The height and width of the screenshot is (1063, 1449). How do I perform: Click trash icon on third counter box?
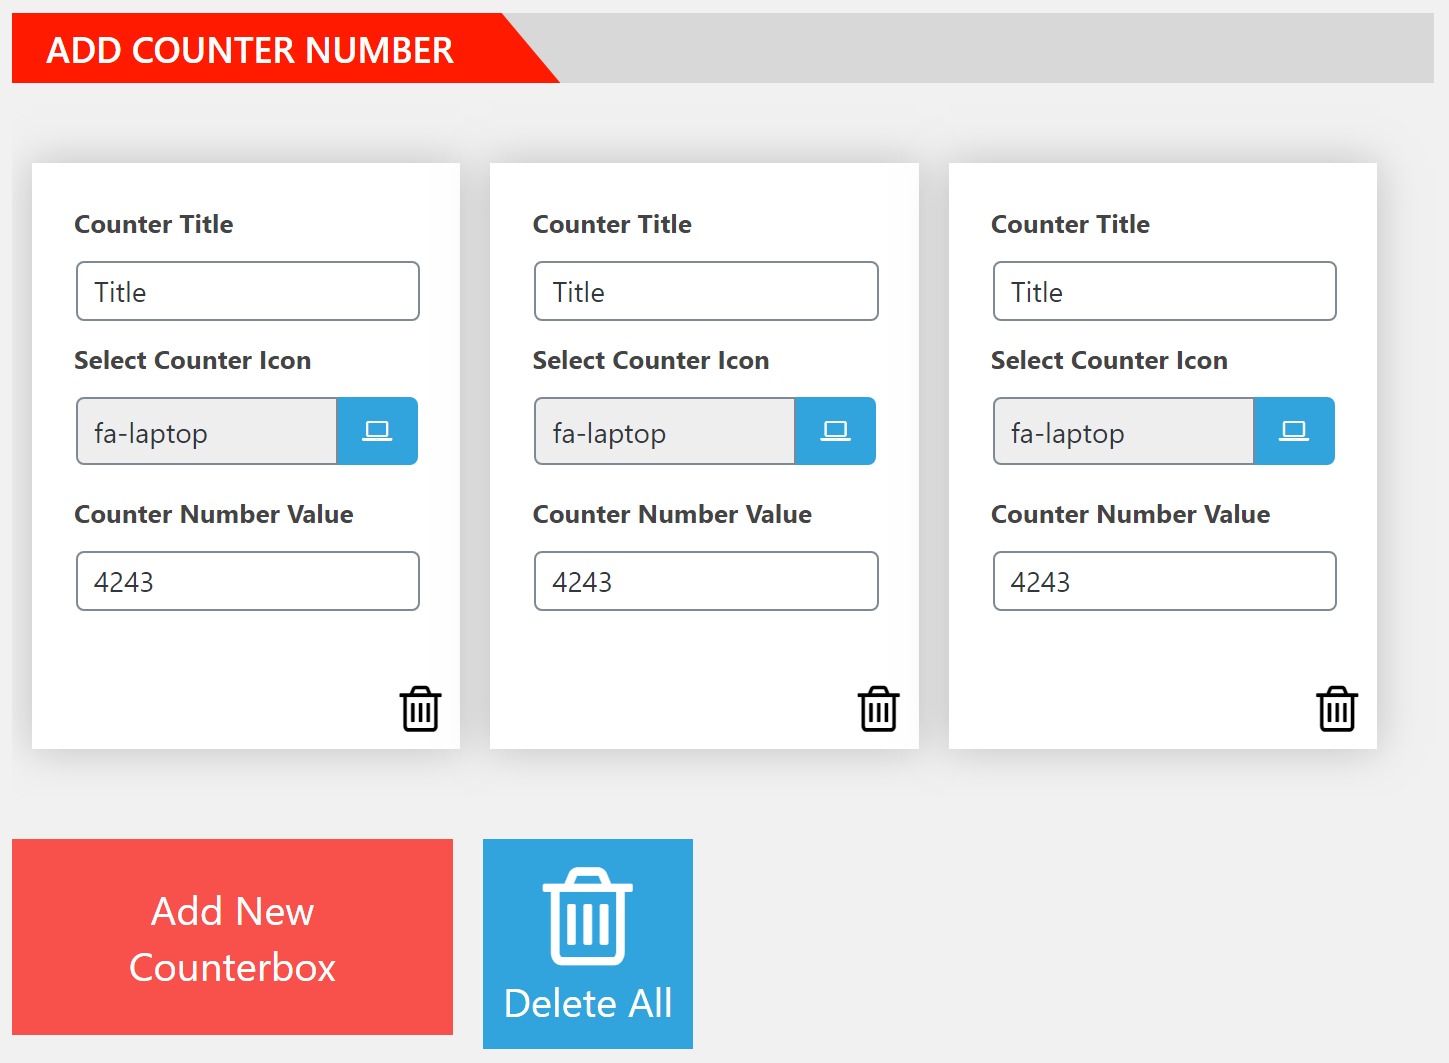pos(1336,709)
